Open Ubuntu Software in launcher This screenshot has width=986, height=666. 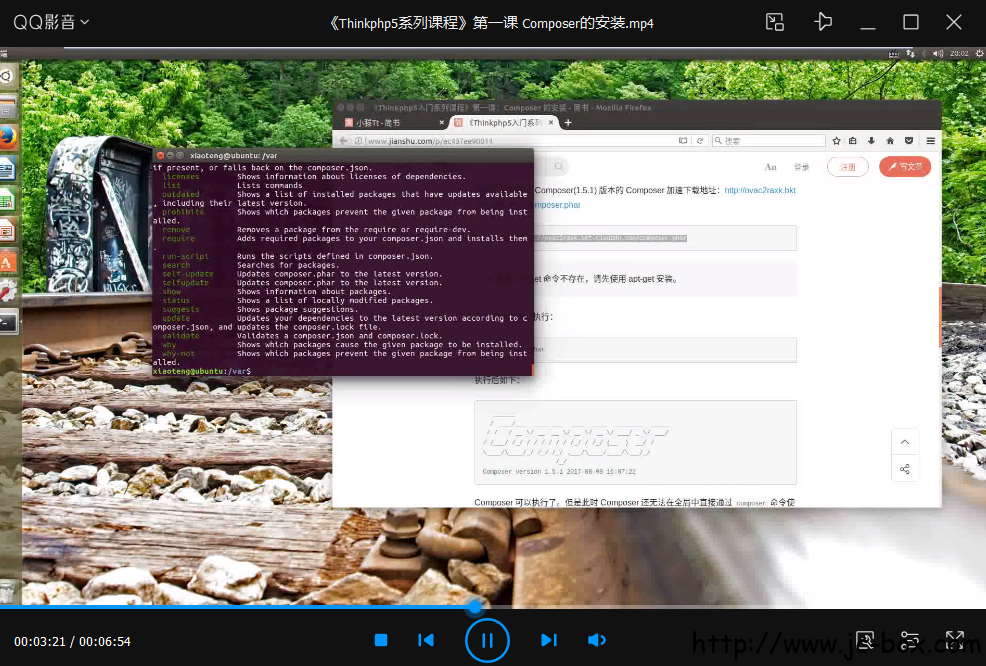(8, 261)
